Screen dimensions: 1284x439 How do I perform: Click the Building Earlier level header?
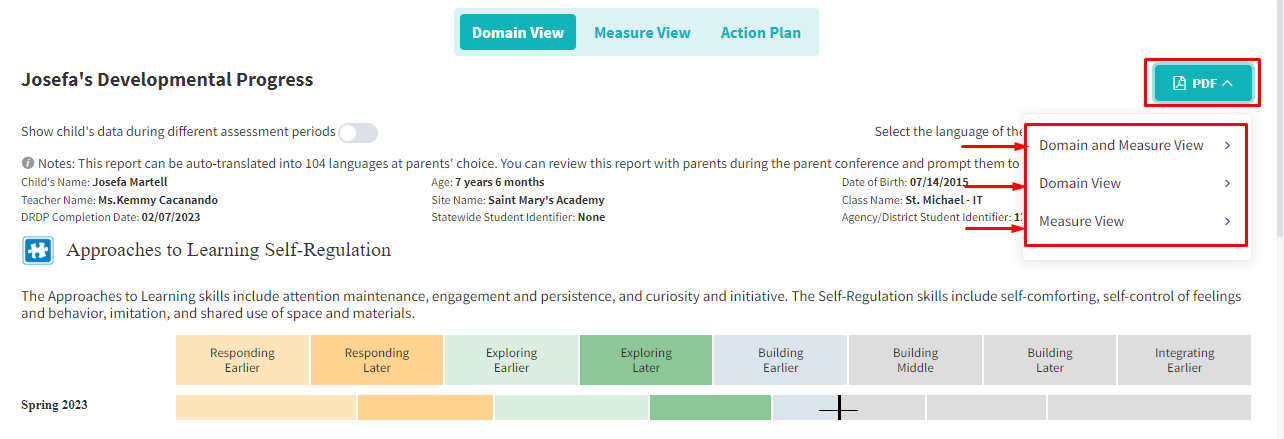click(x=780, y=360)
